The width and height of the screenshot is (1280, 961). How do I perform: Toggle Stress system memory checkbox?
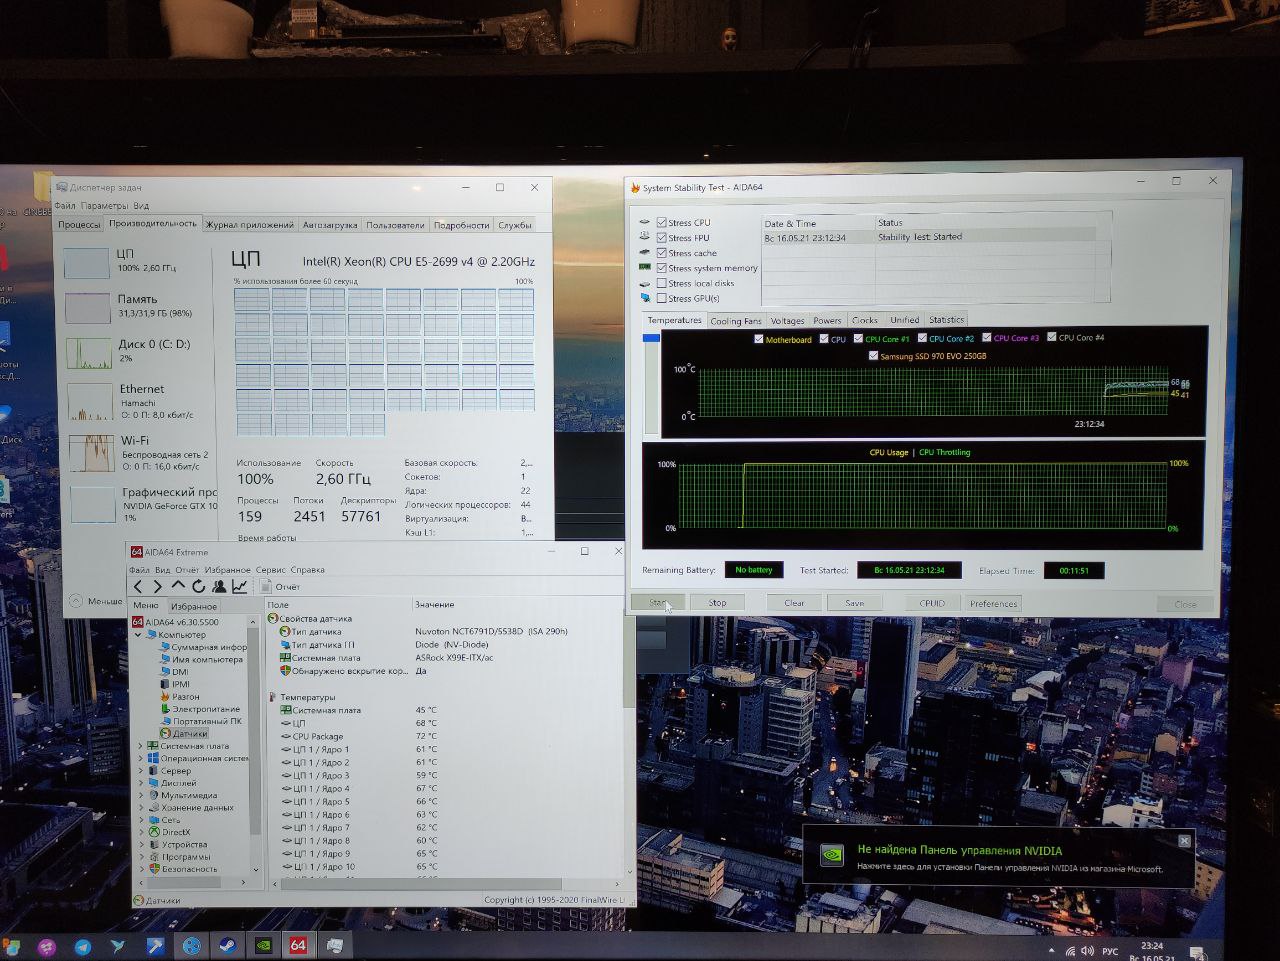661,267
